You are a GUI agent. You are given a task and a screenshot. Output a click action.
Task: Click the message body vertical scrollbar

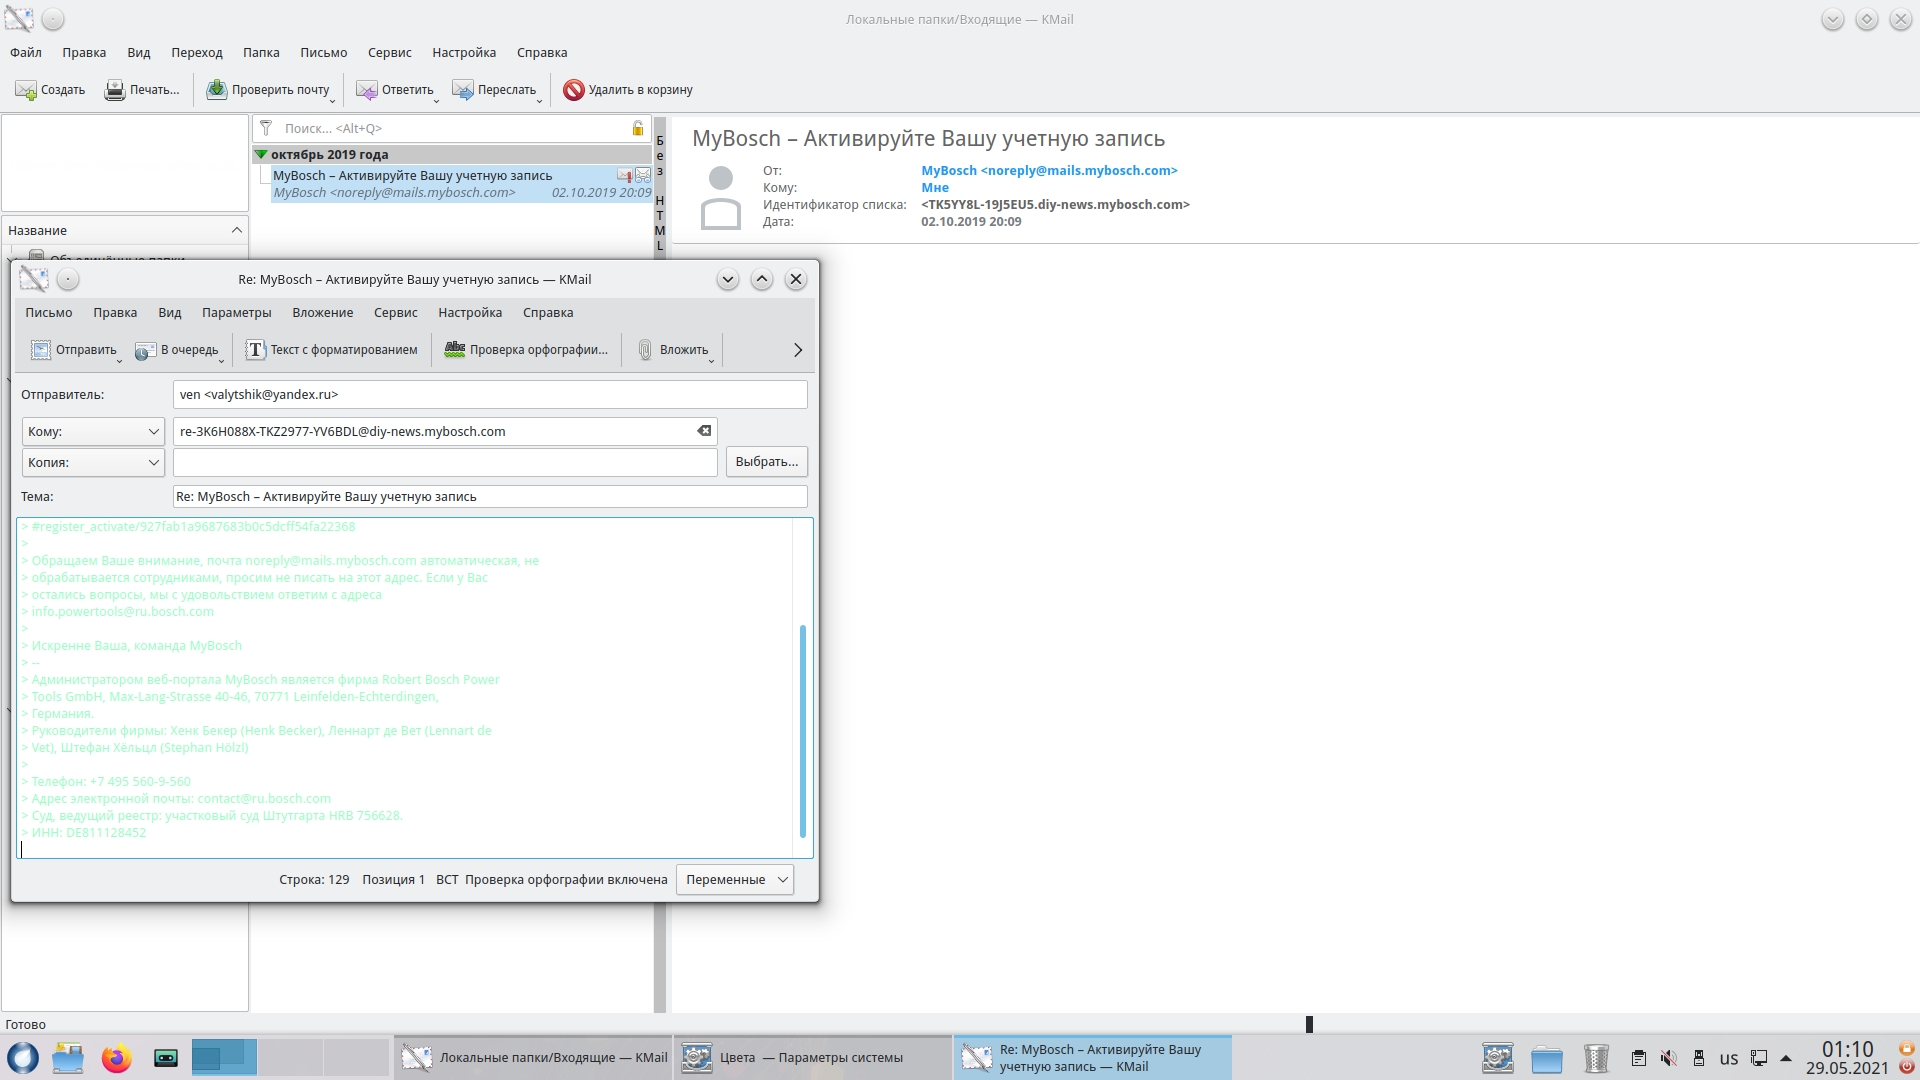click(x=802, y=730)
